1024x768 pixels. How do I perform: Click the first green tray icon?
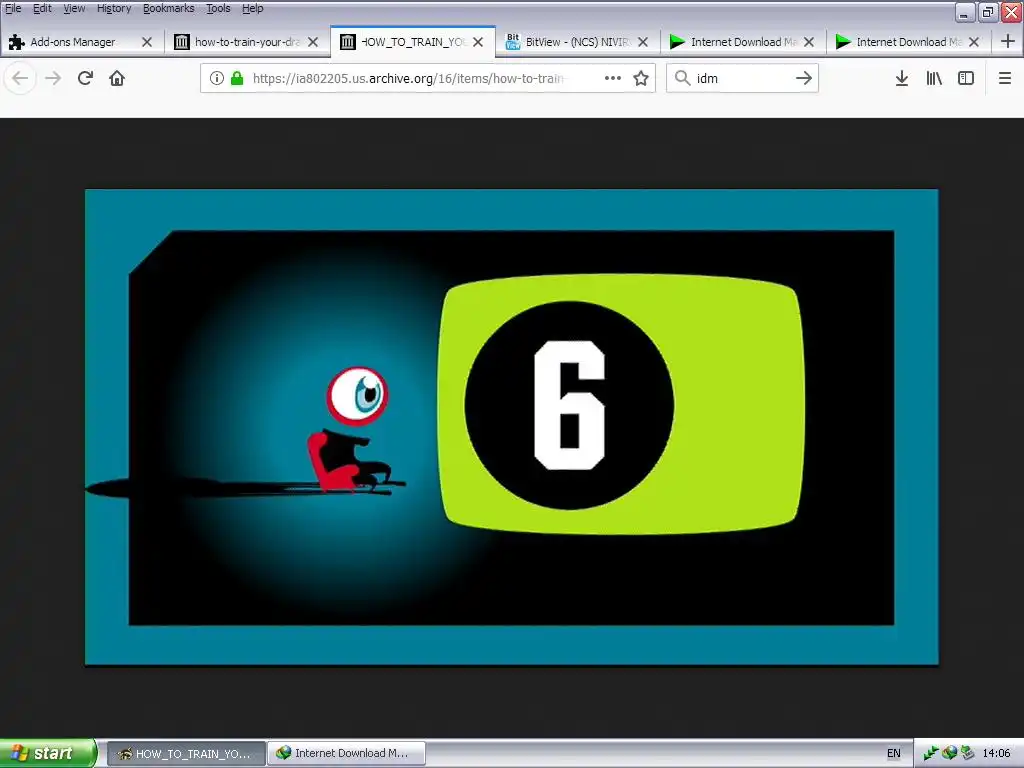pos(931,753)
